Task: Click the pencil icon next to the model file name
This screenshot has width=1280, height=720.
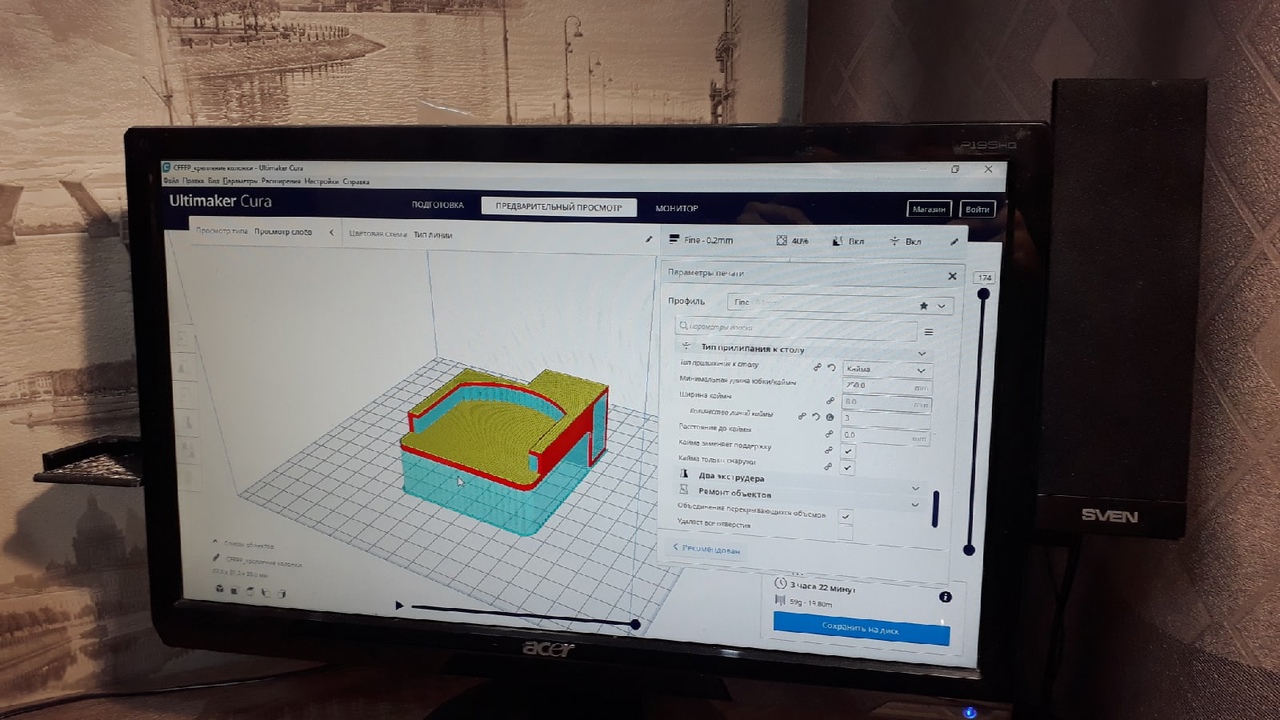Action: (215, 559)
